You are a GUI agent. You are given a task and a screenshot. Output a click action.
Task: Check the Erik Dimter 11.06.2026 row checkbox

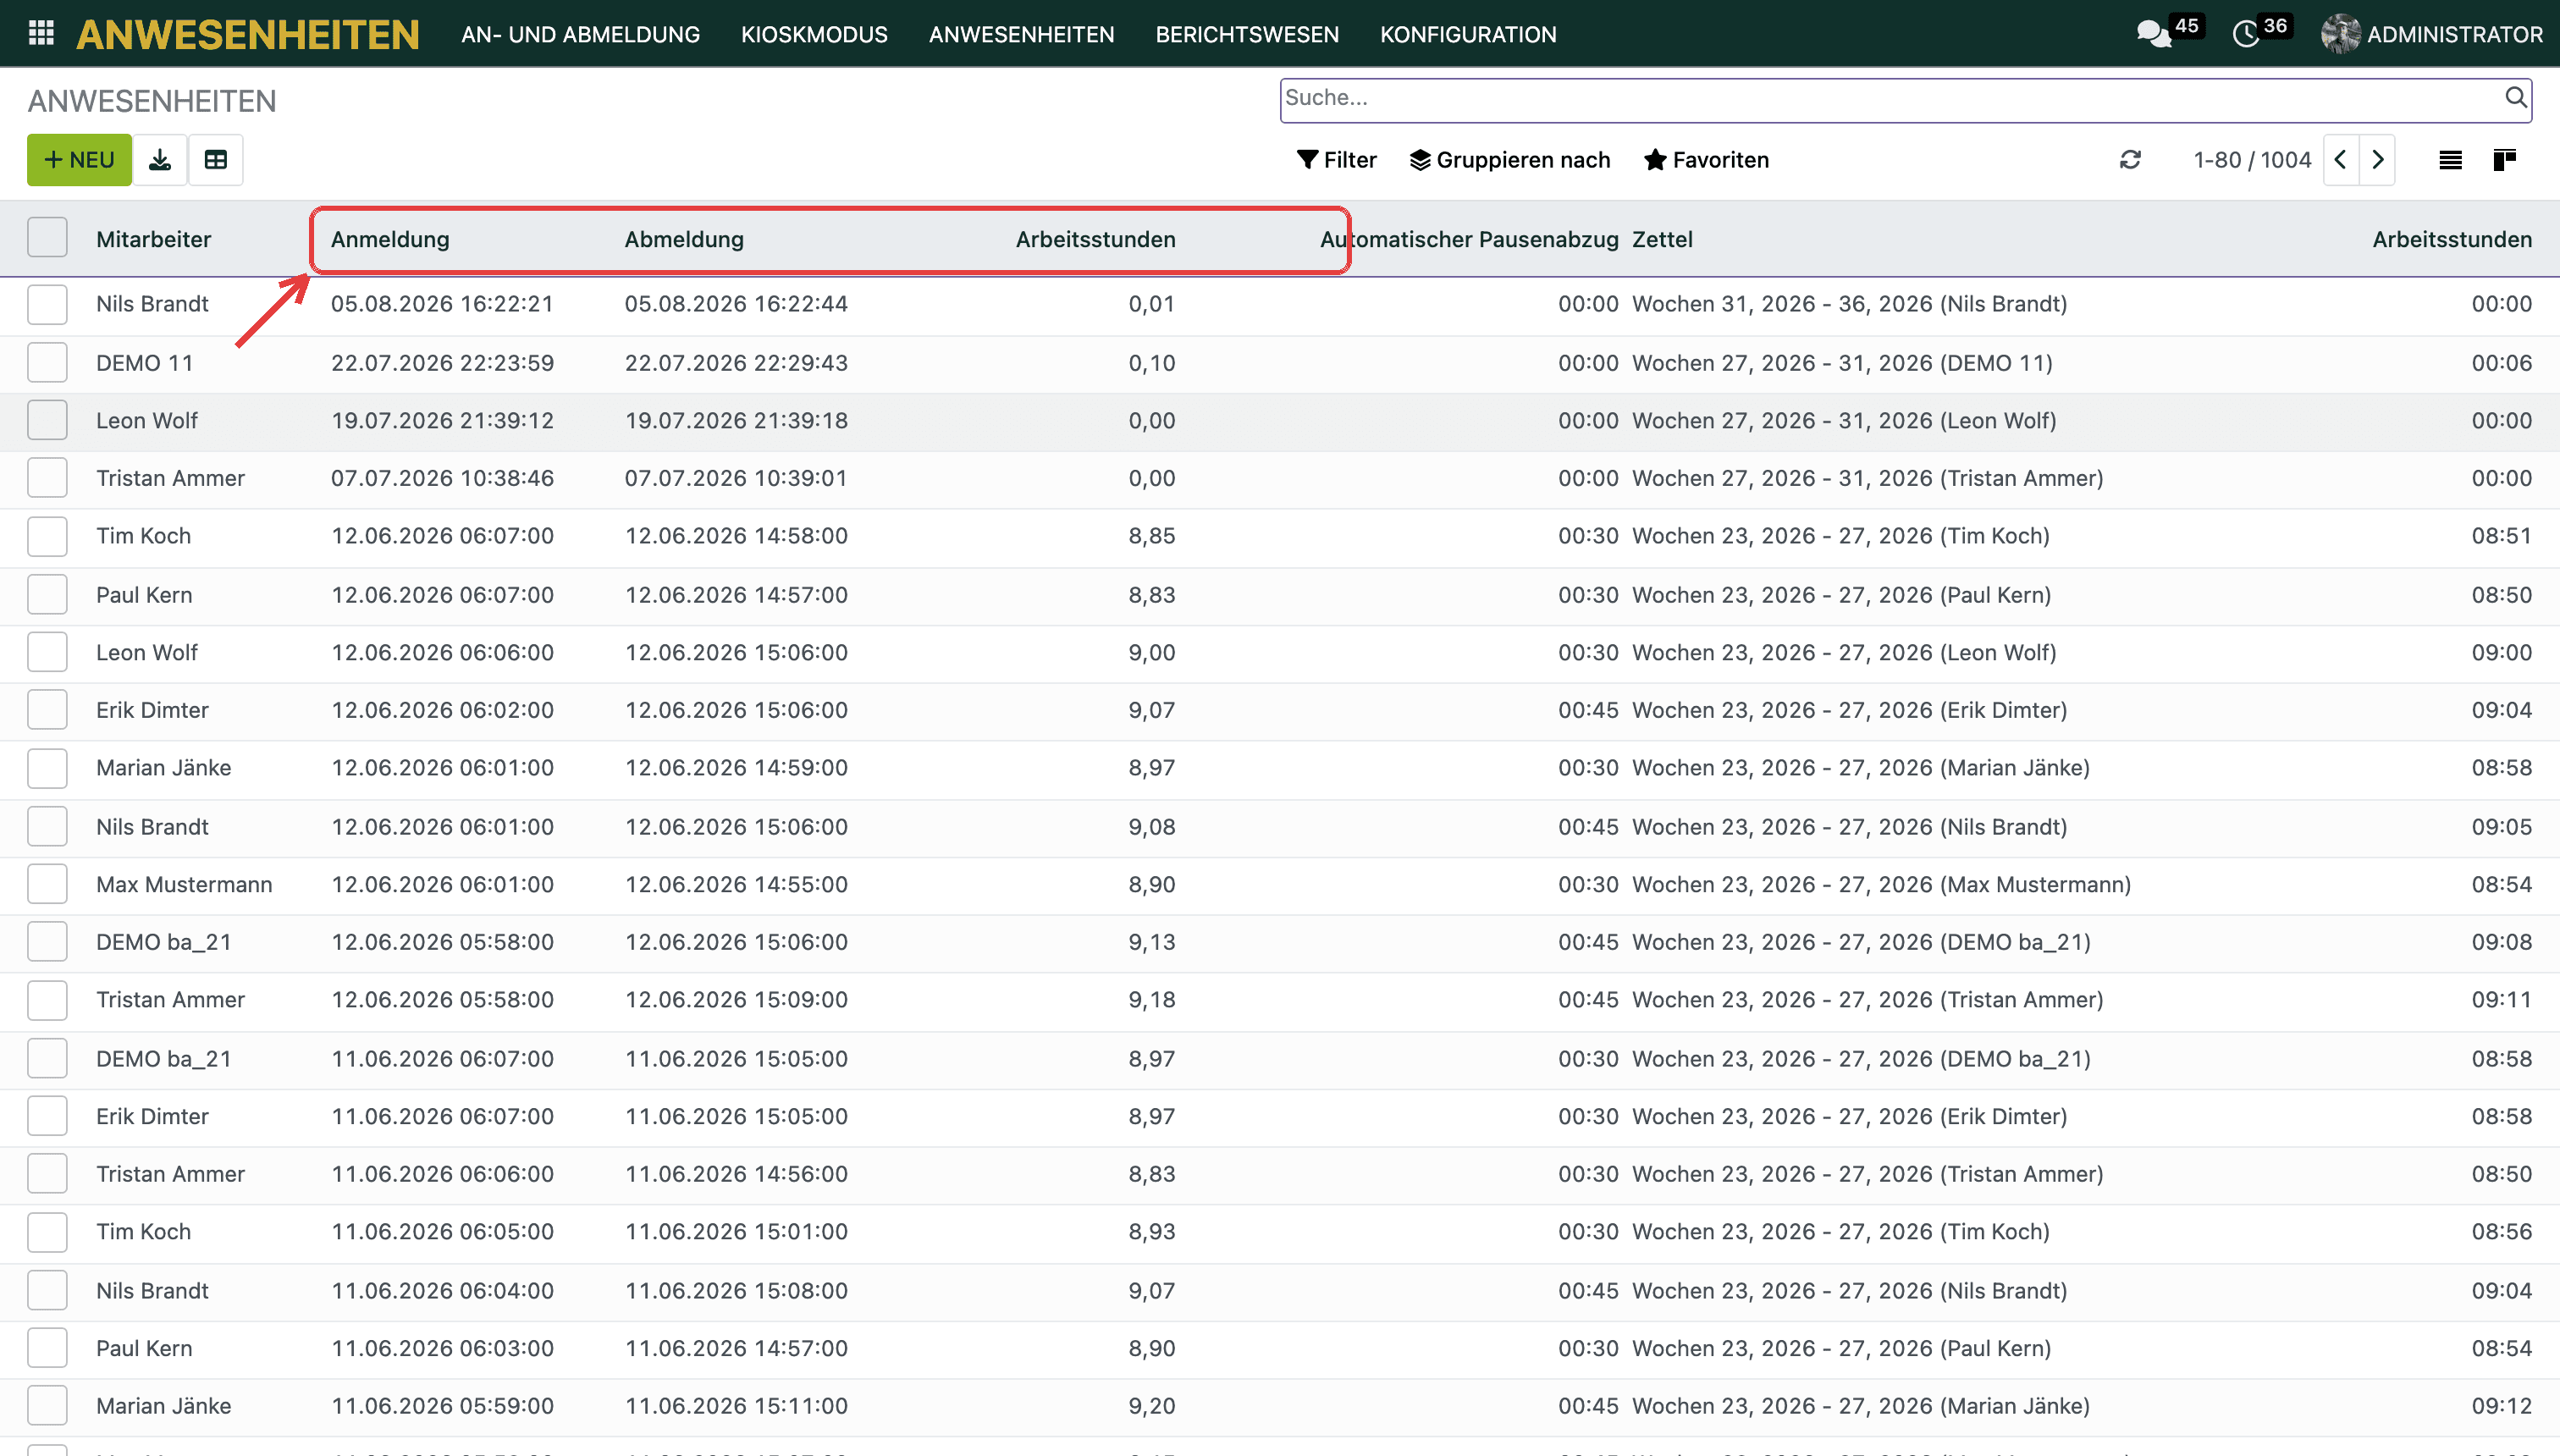[x=47, y=1116]
